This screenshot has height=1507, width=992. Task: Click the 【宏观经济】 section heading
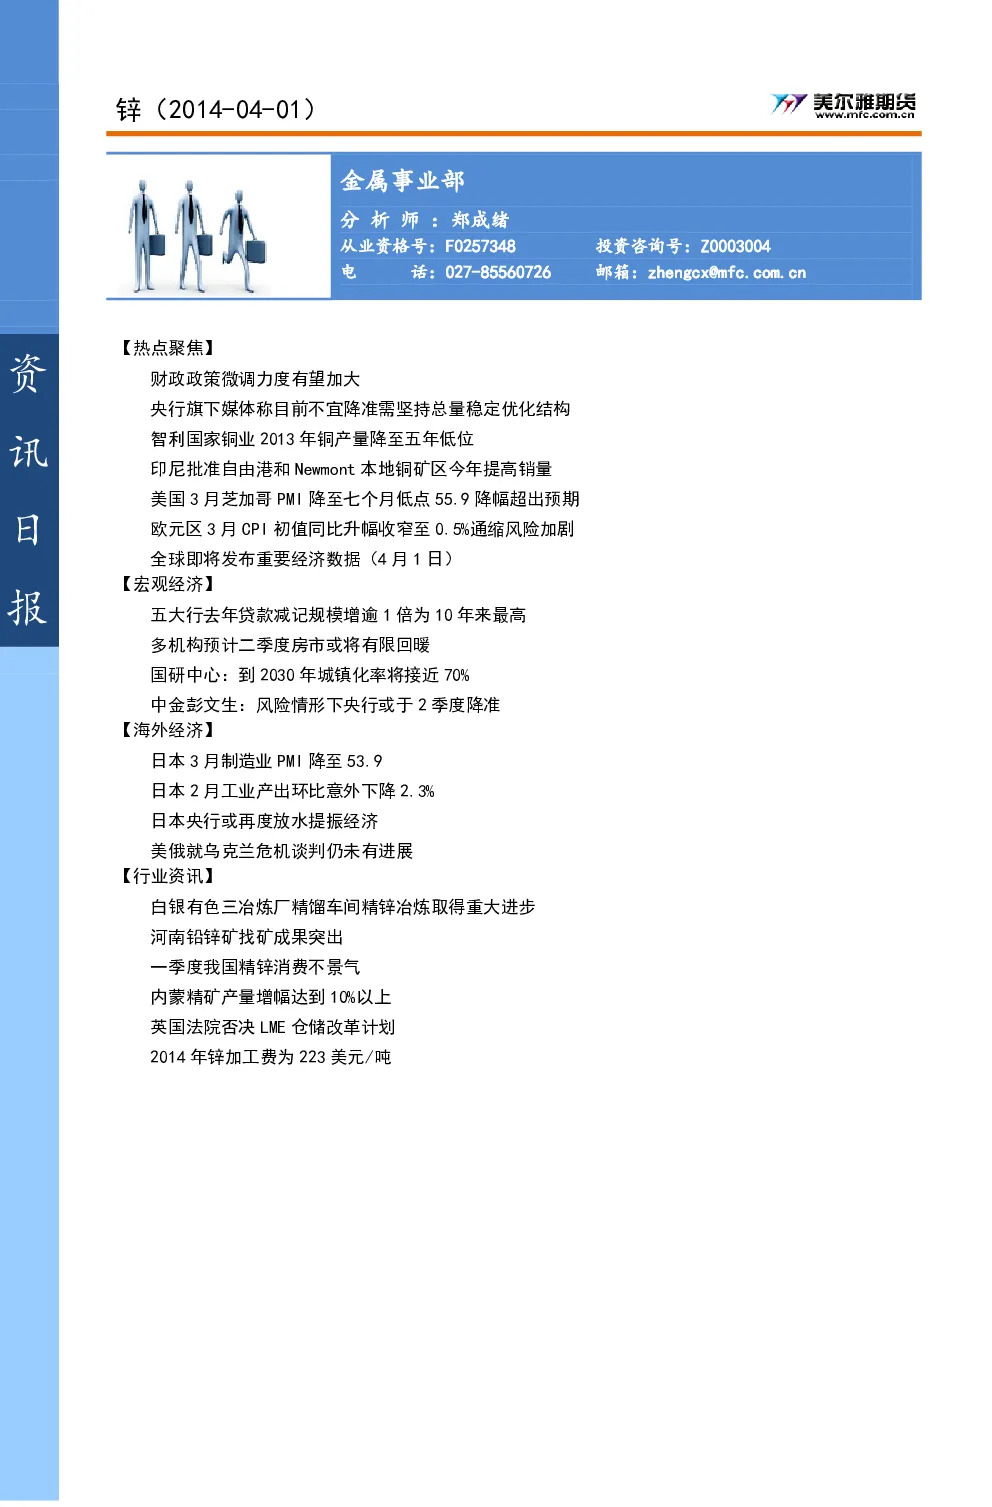168,584
